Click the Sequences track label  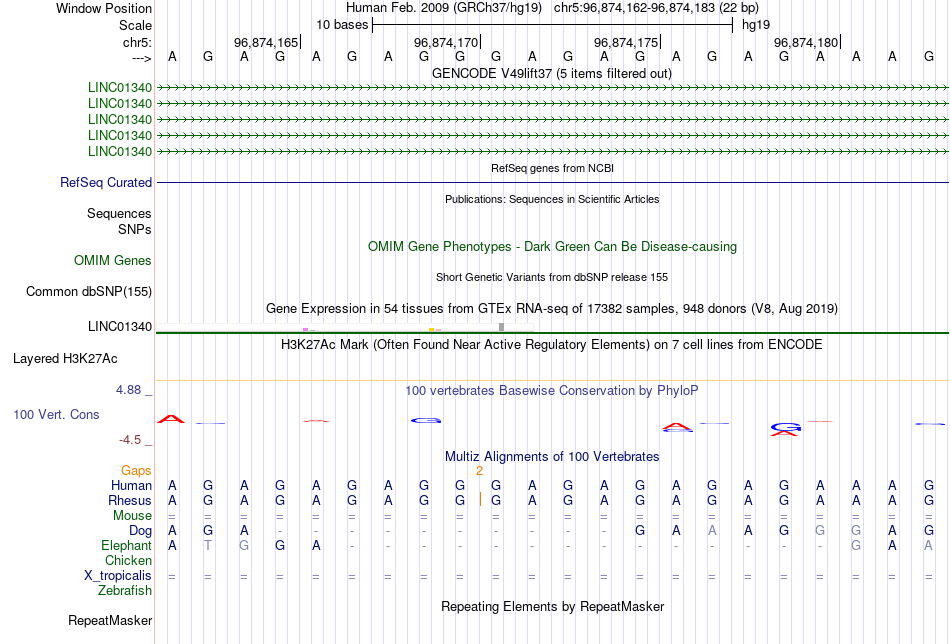[119, 213]
